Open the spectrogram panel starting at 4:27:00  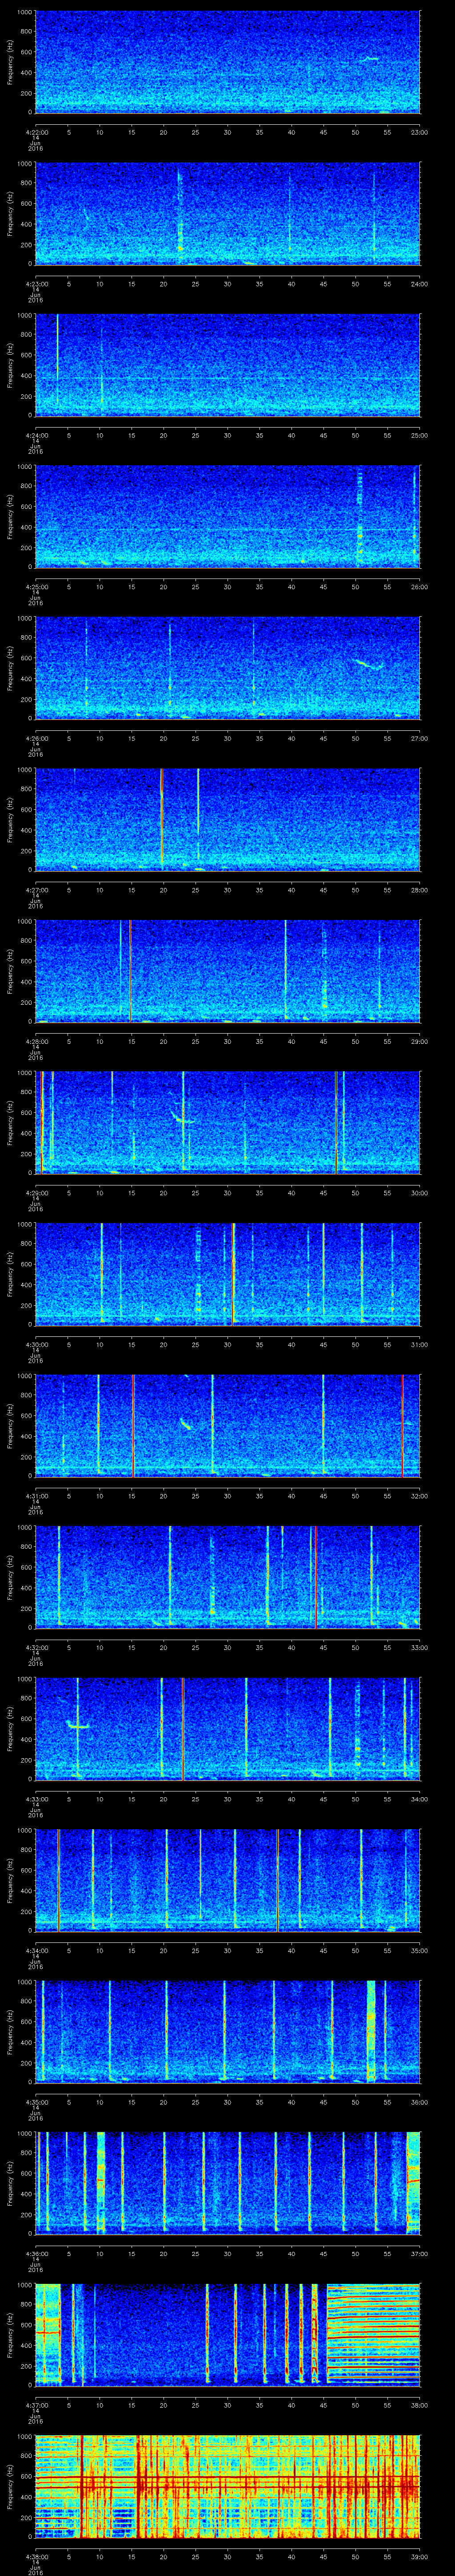pos(228,819)
